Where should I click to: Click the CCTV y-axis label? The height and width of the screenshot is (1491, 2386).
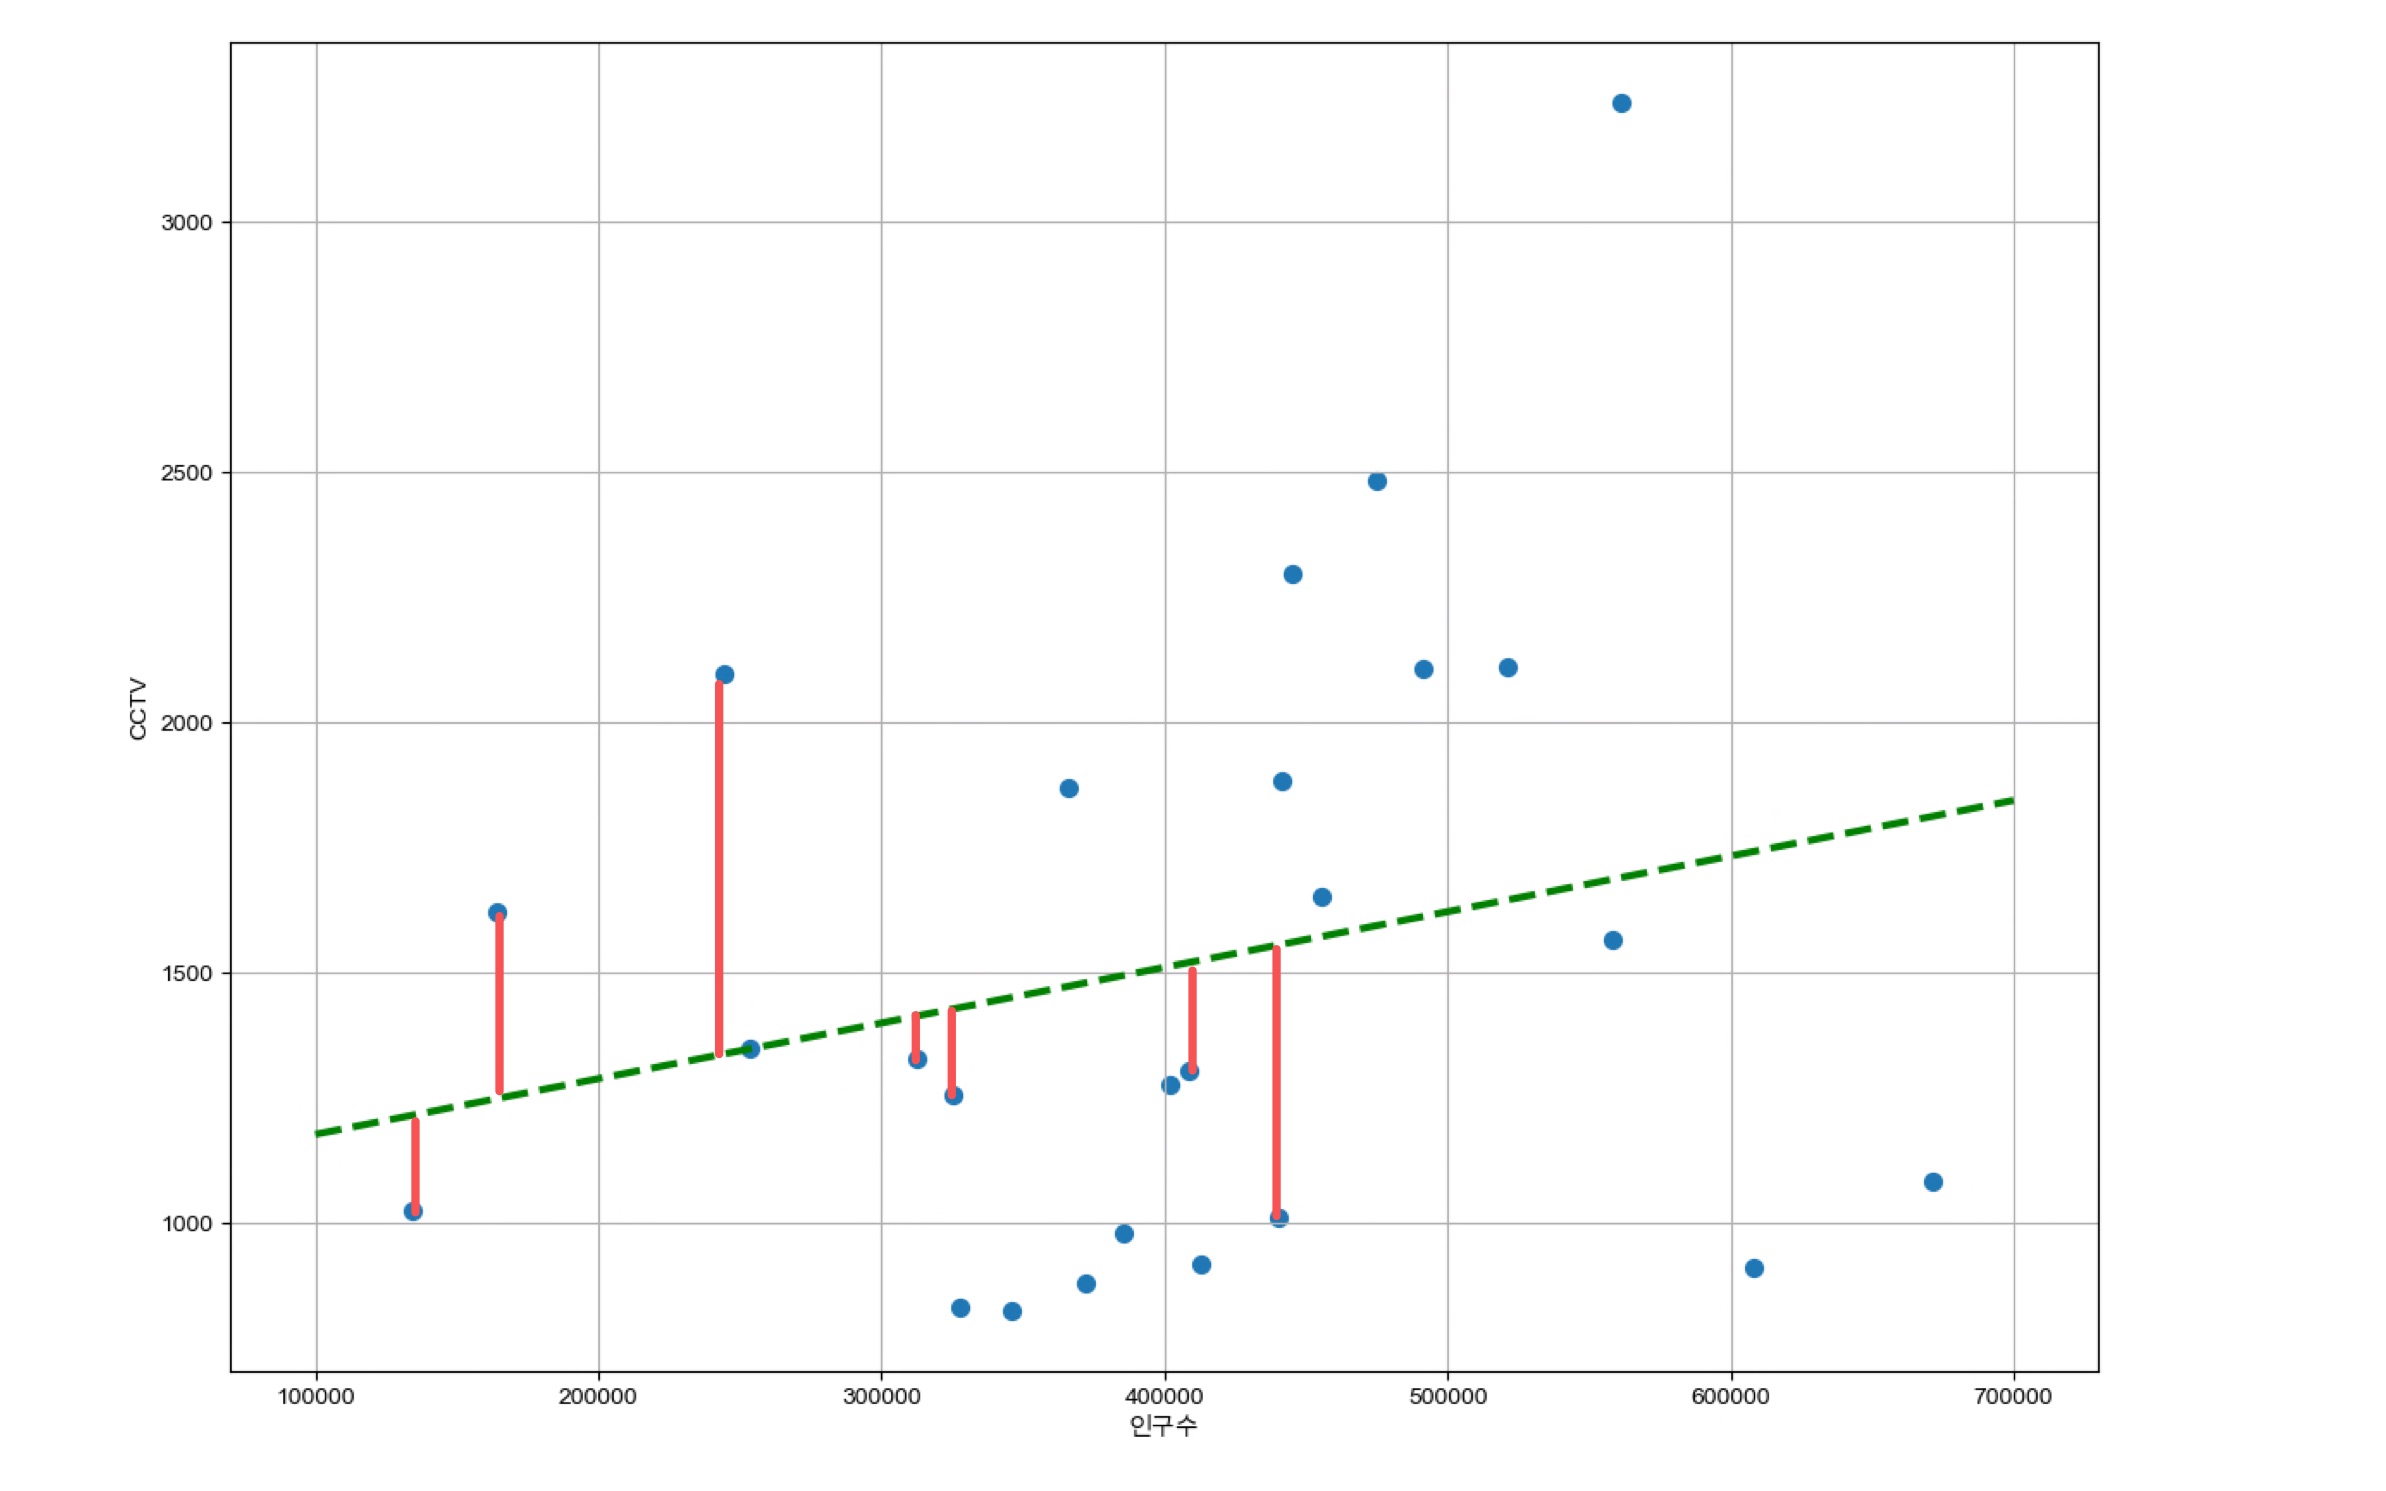138,709
